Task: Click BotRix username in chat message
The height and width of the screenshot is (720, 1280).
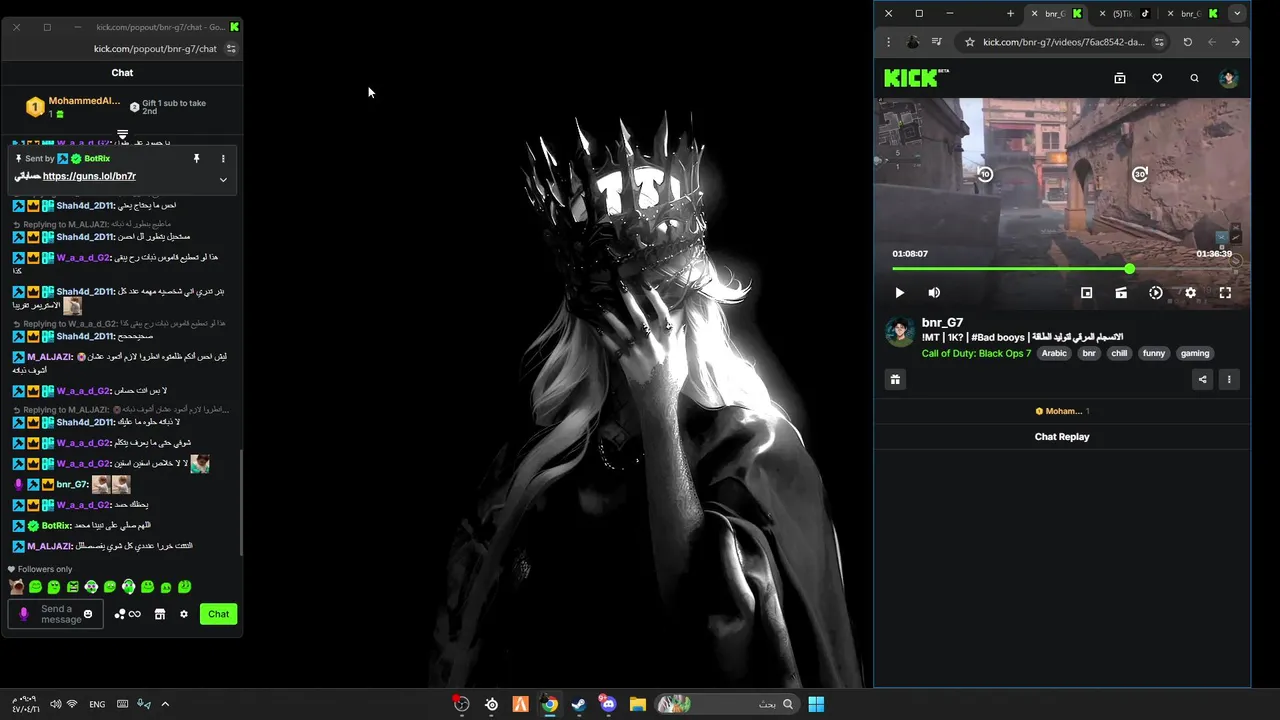Action: 56,525
